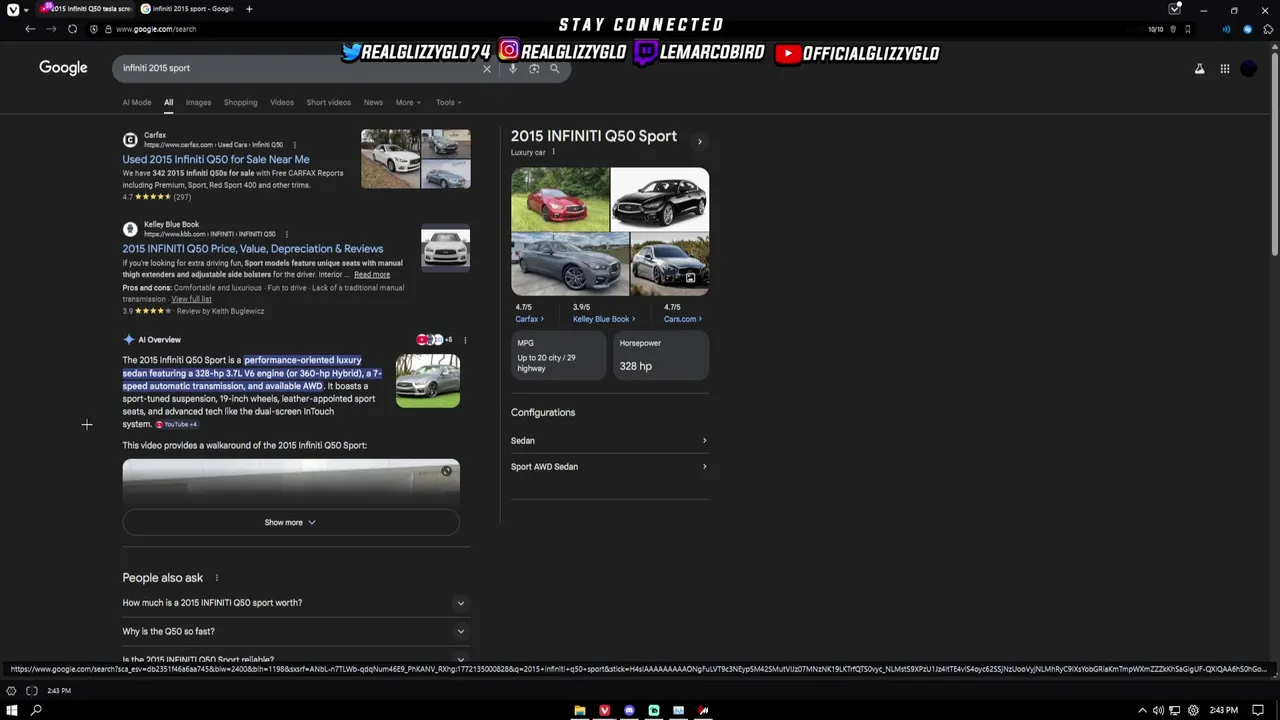Open Carfax rating link in car panel

[x=529, y=319]
